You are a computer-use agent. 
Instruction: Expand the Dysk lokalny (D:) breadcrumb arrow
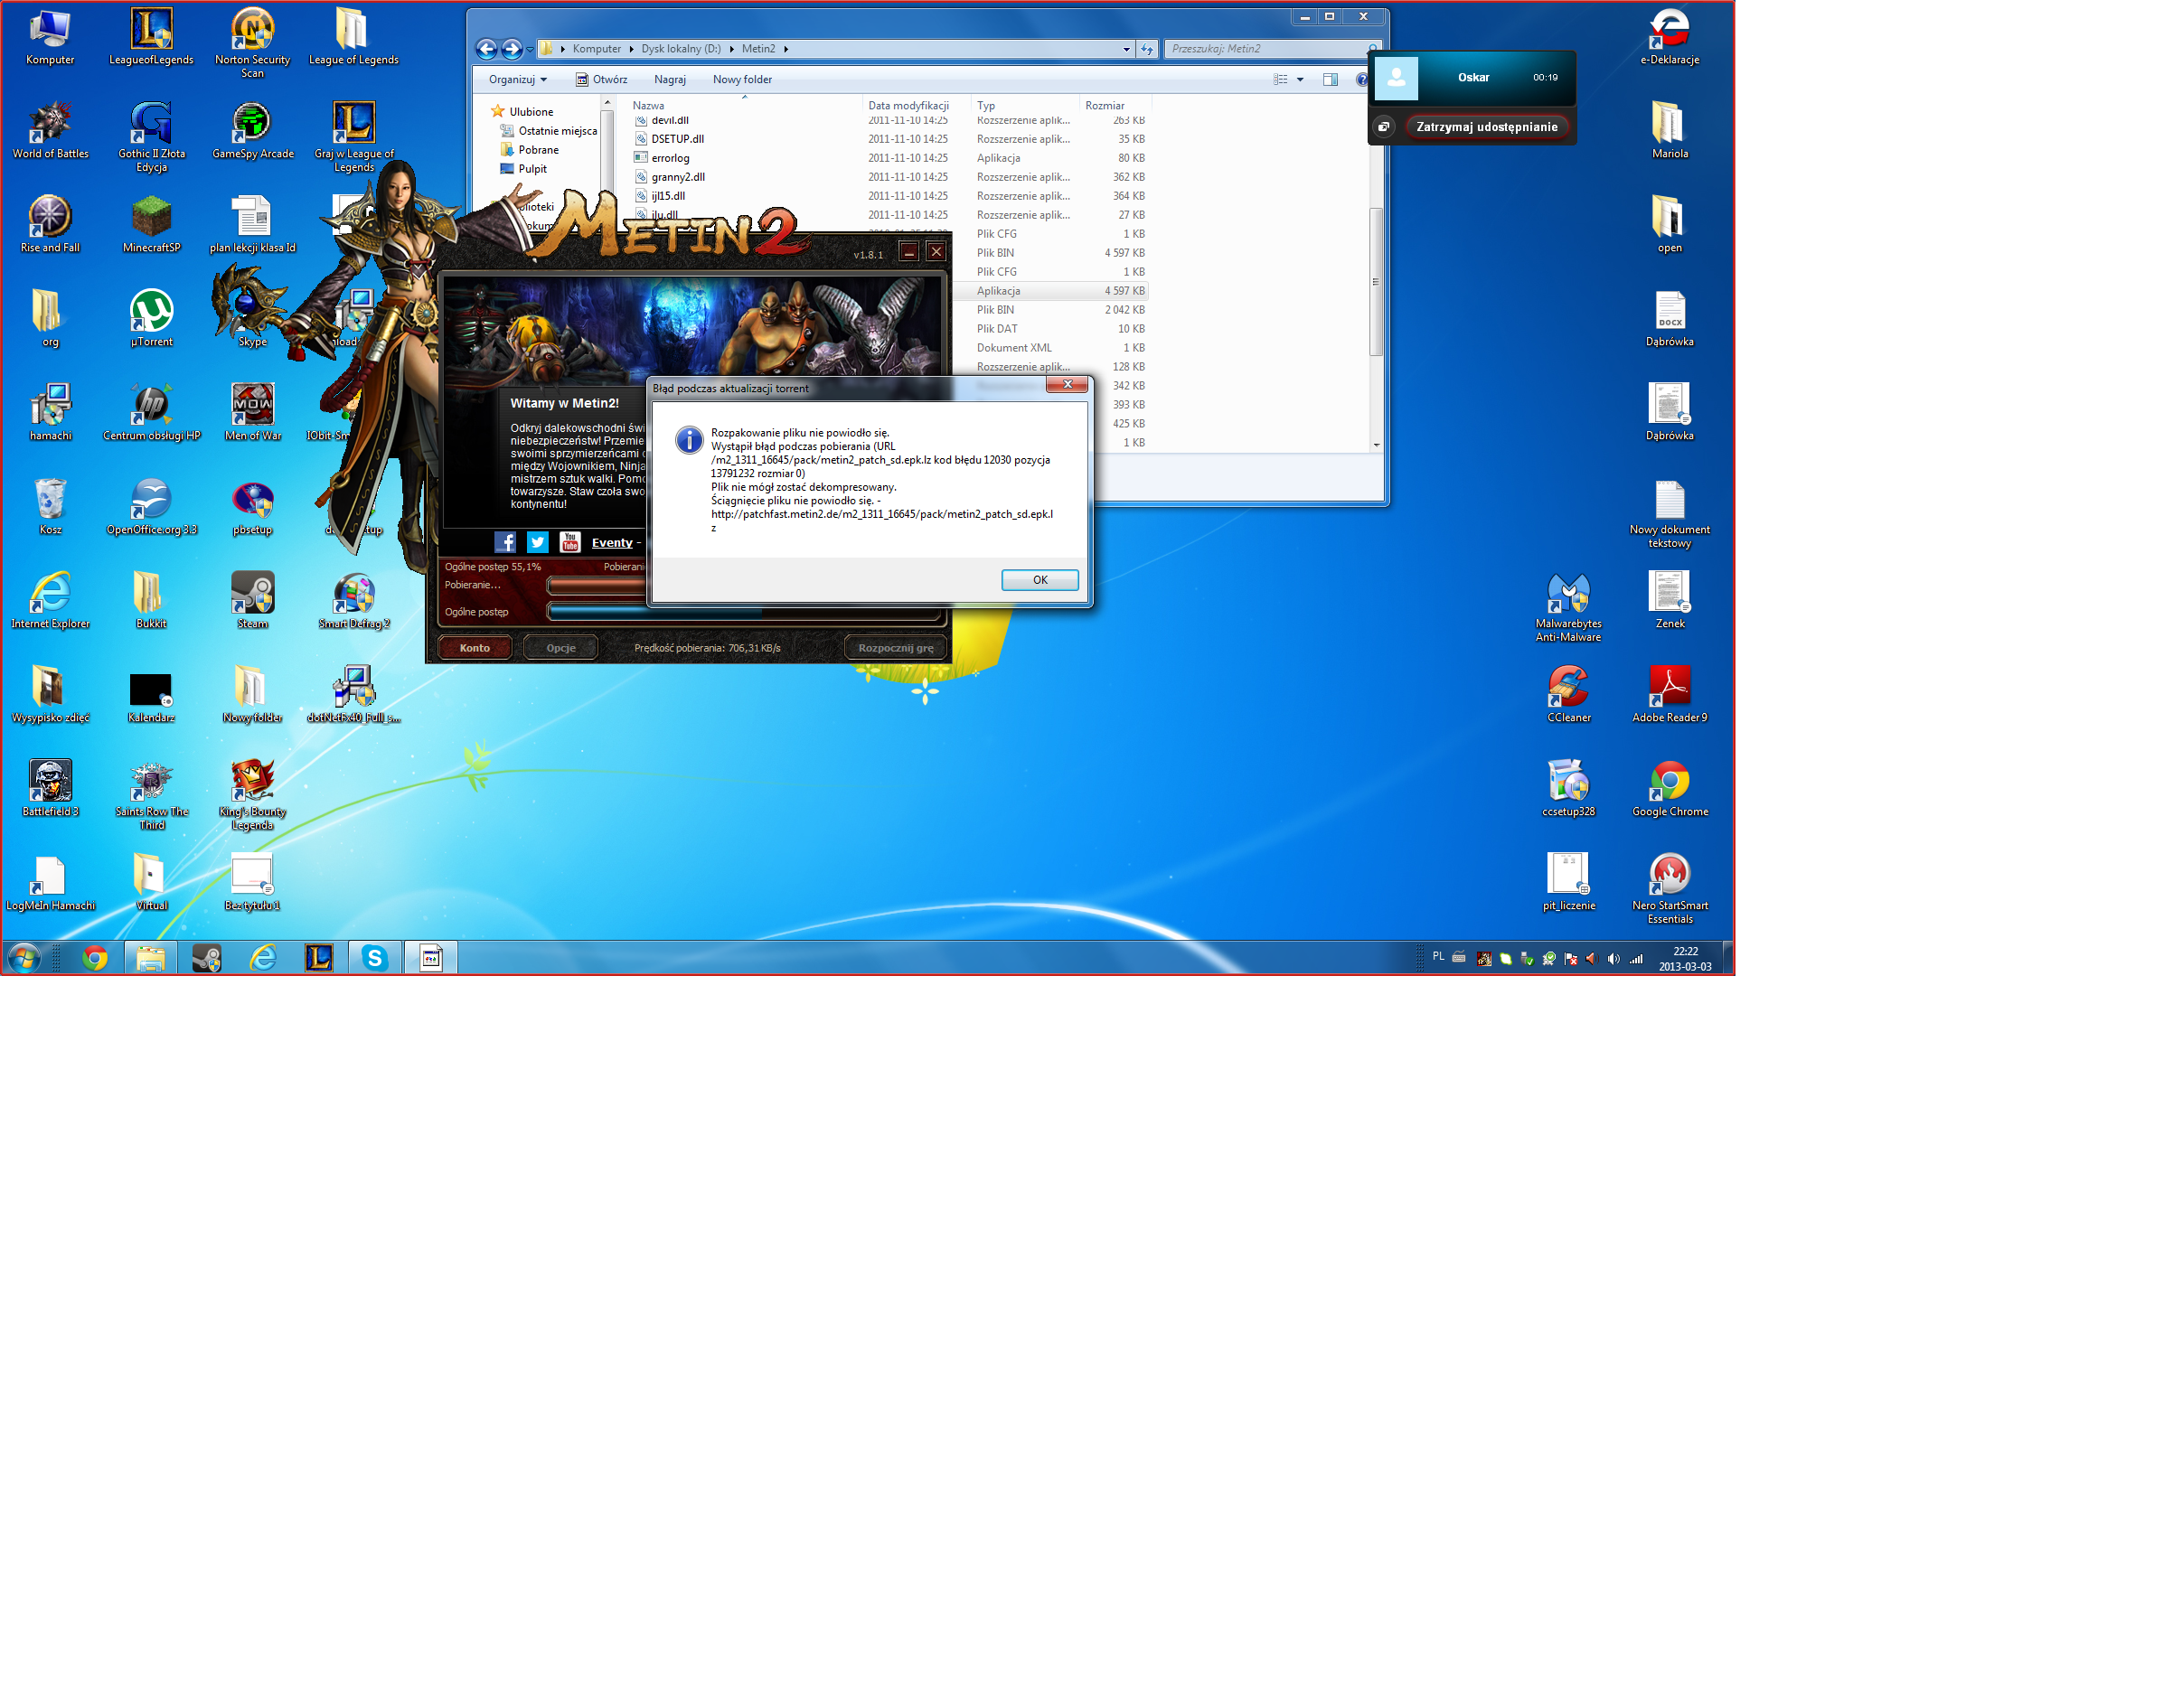(732, 49)
